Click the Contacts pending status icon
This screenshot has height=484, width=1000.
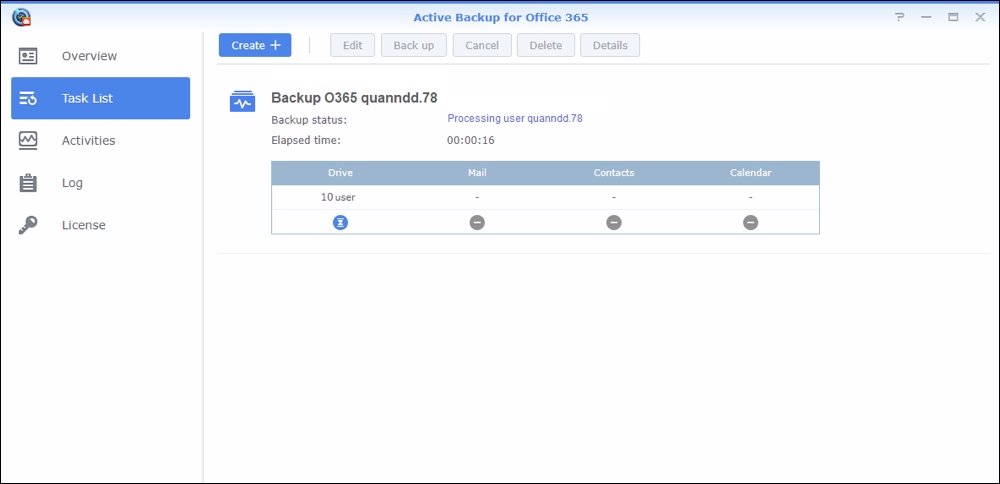pos(614,222)
